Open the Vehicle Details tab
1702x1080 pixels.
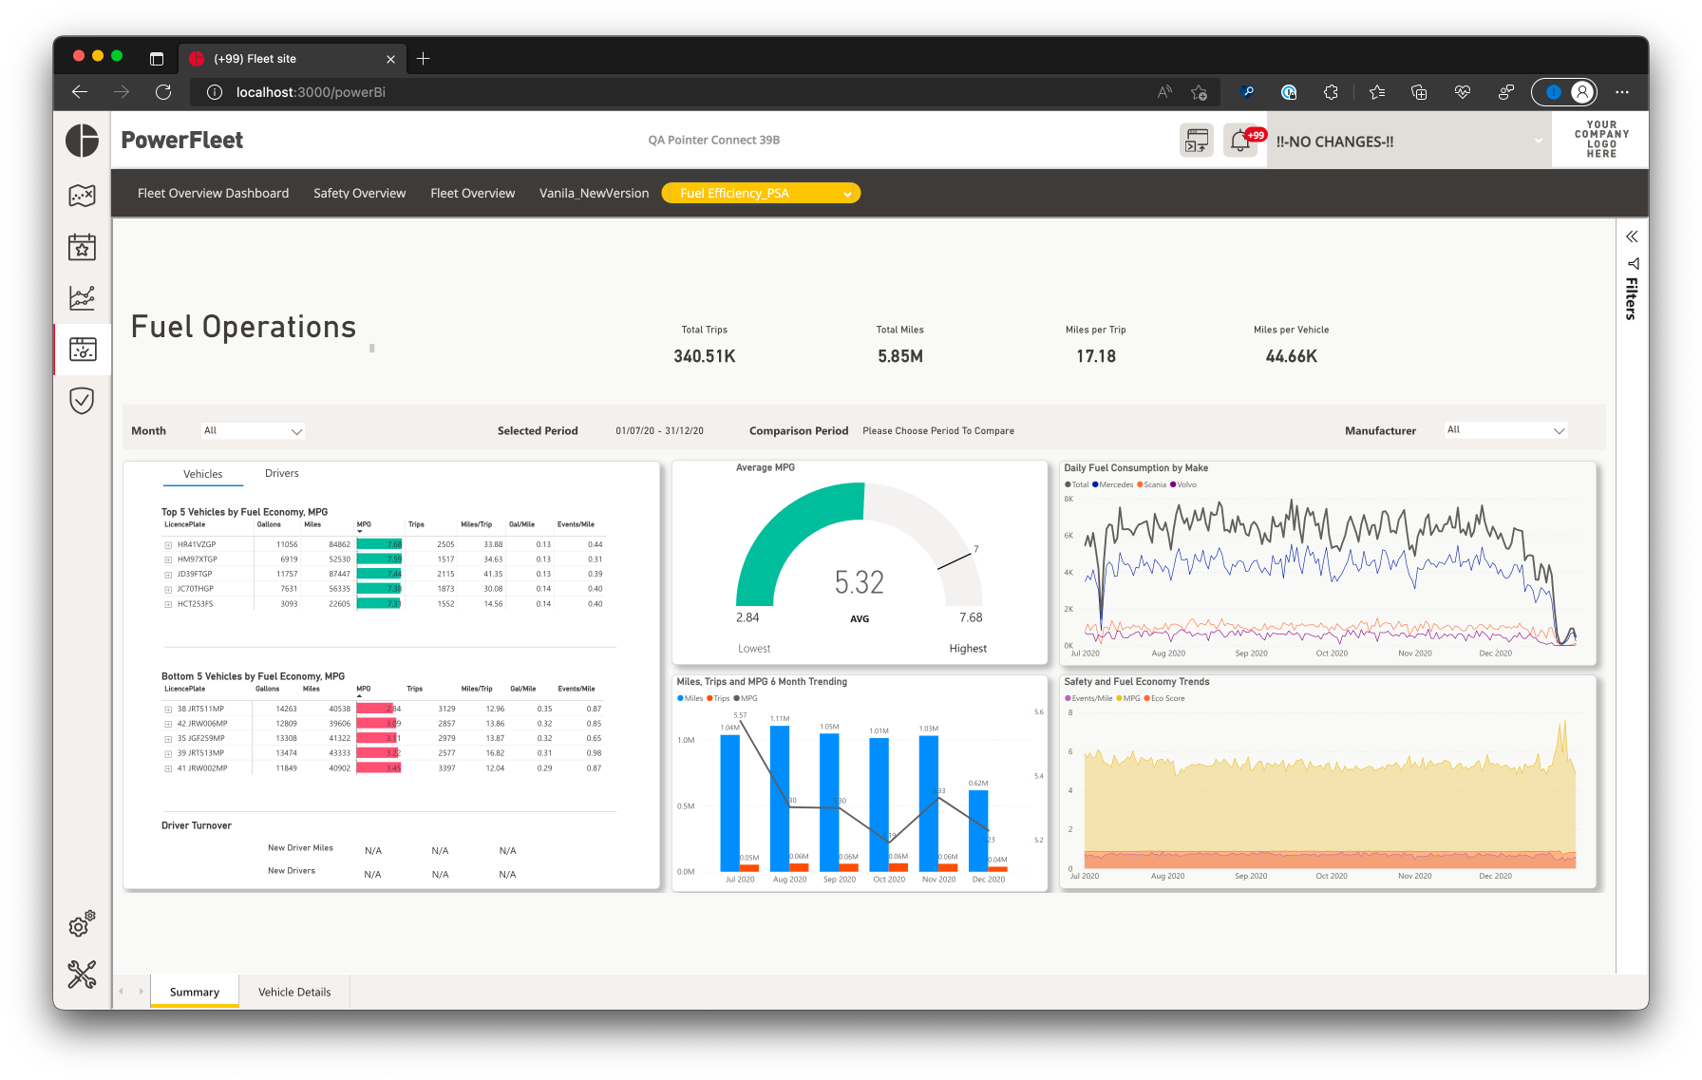(x=294, y=991)
